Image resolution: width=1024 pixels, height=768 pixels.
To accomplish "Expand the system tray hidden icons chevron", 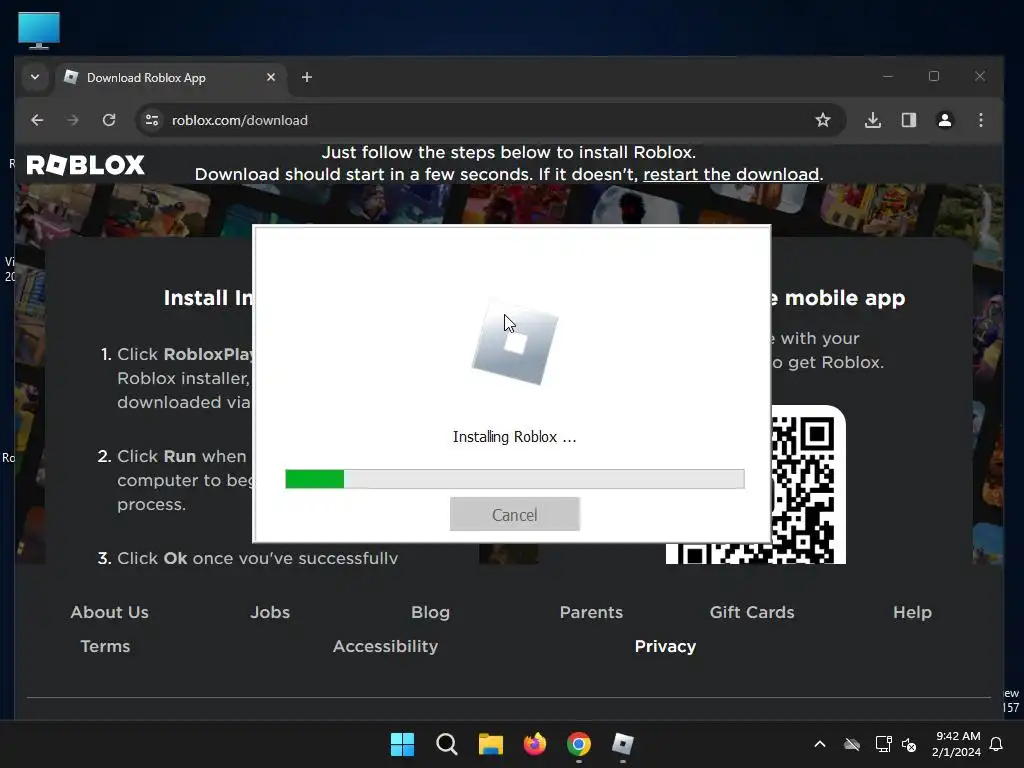I will pos(820,744).
